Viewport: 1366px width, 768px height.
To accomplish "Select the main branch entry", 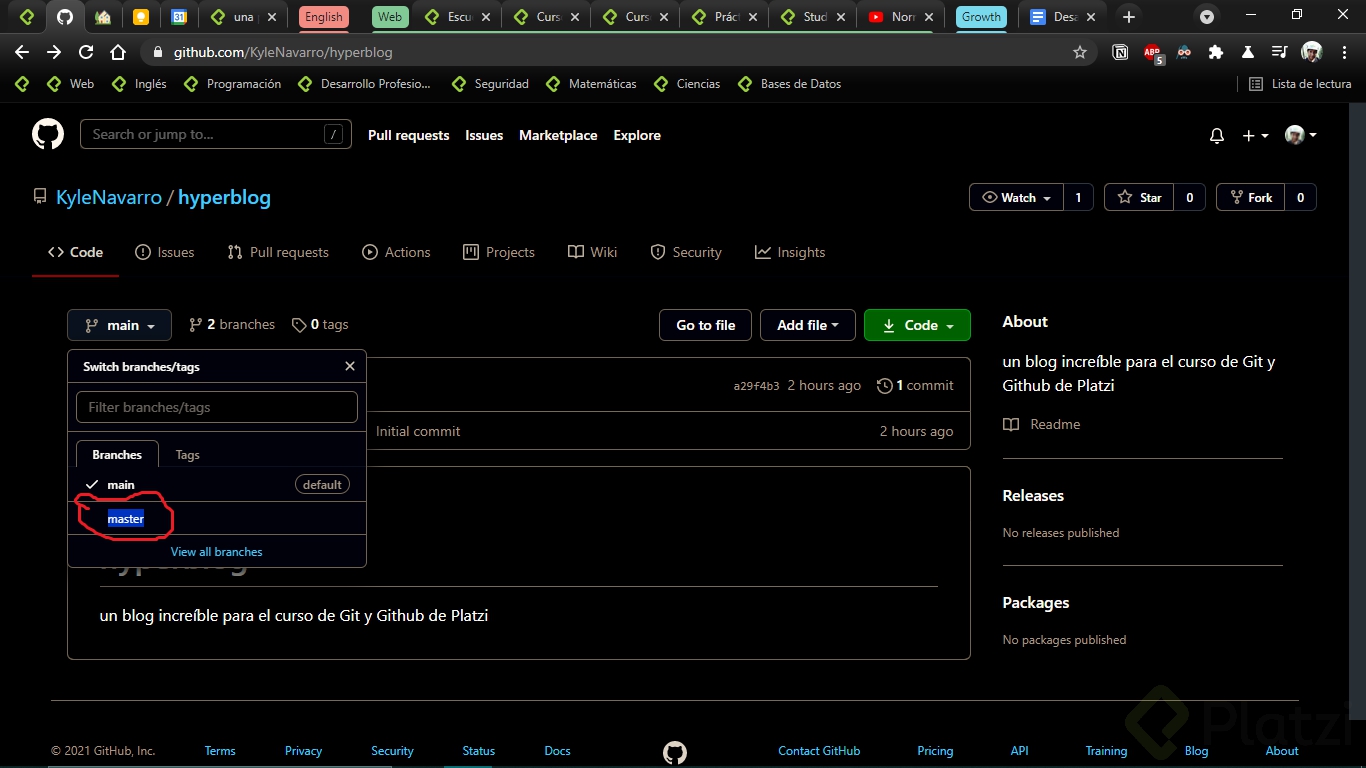I will [x=217, y=484].
